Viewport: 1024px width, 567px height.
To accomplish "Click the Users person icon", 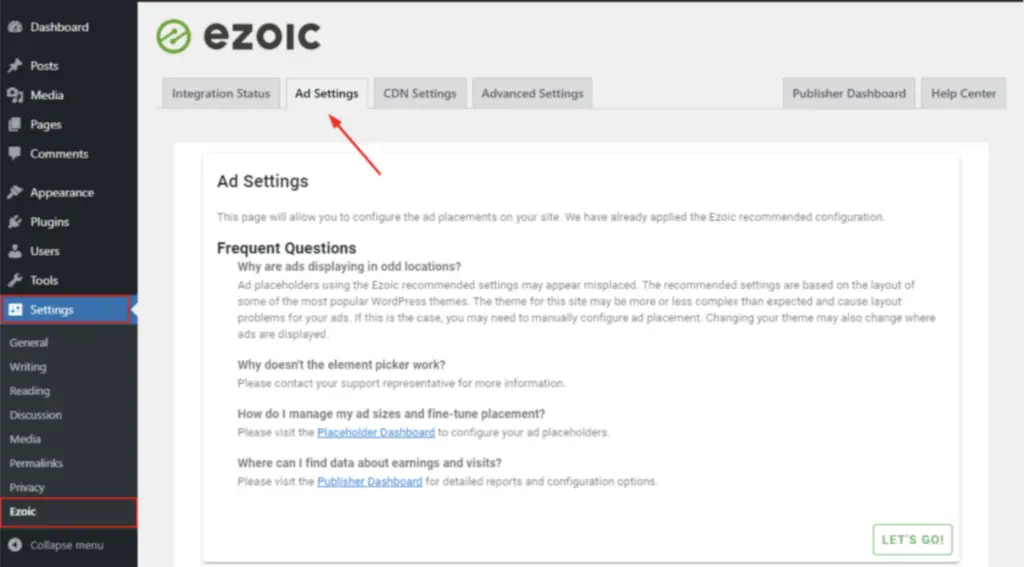I will (15, 251).
